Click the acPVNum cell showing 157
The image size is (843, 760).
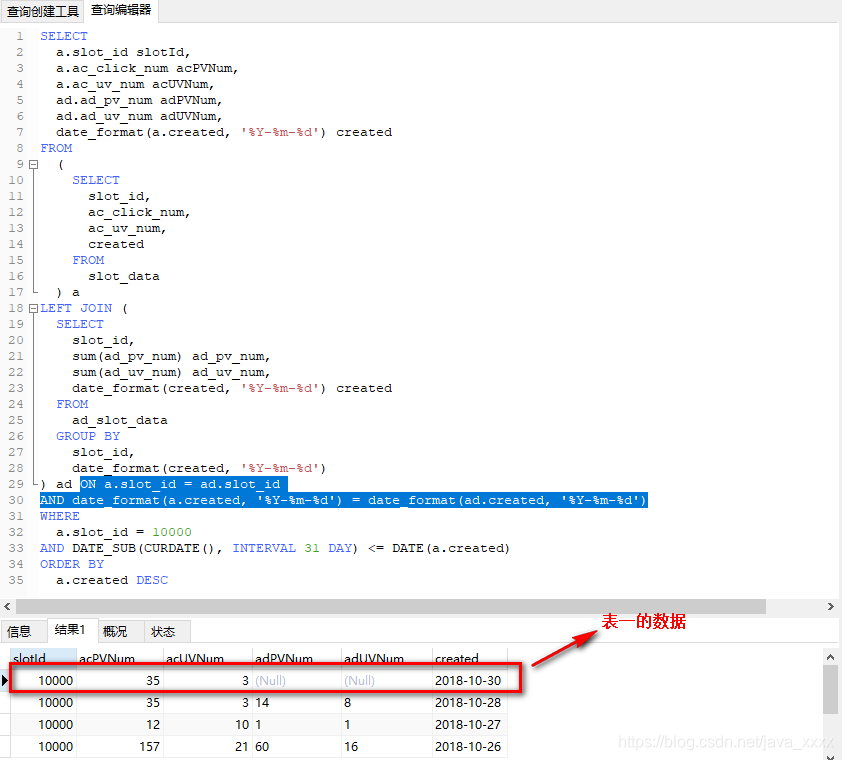coord(120,747)
